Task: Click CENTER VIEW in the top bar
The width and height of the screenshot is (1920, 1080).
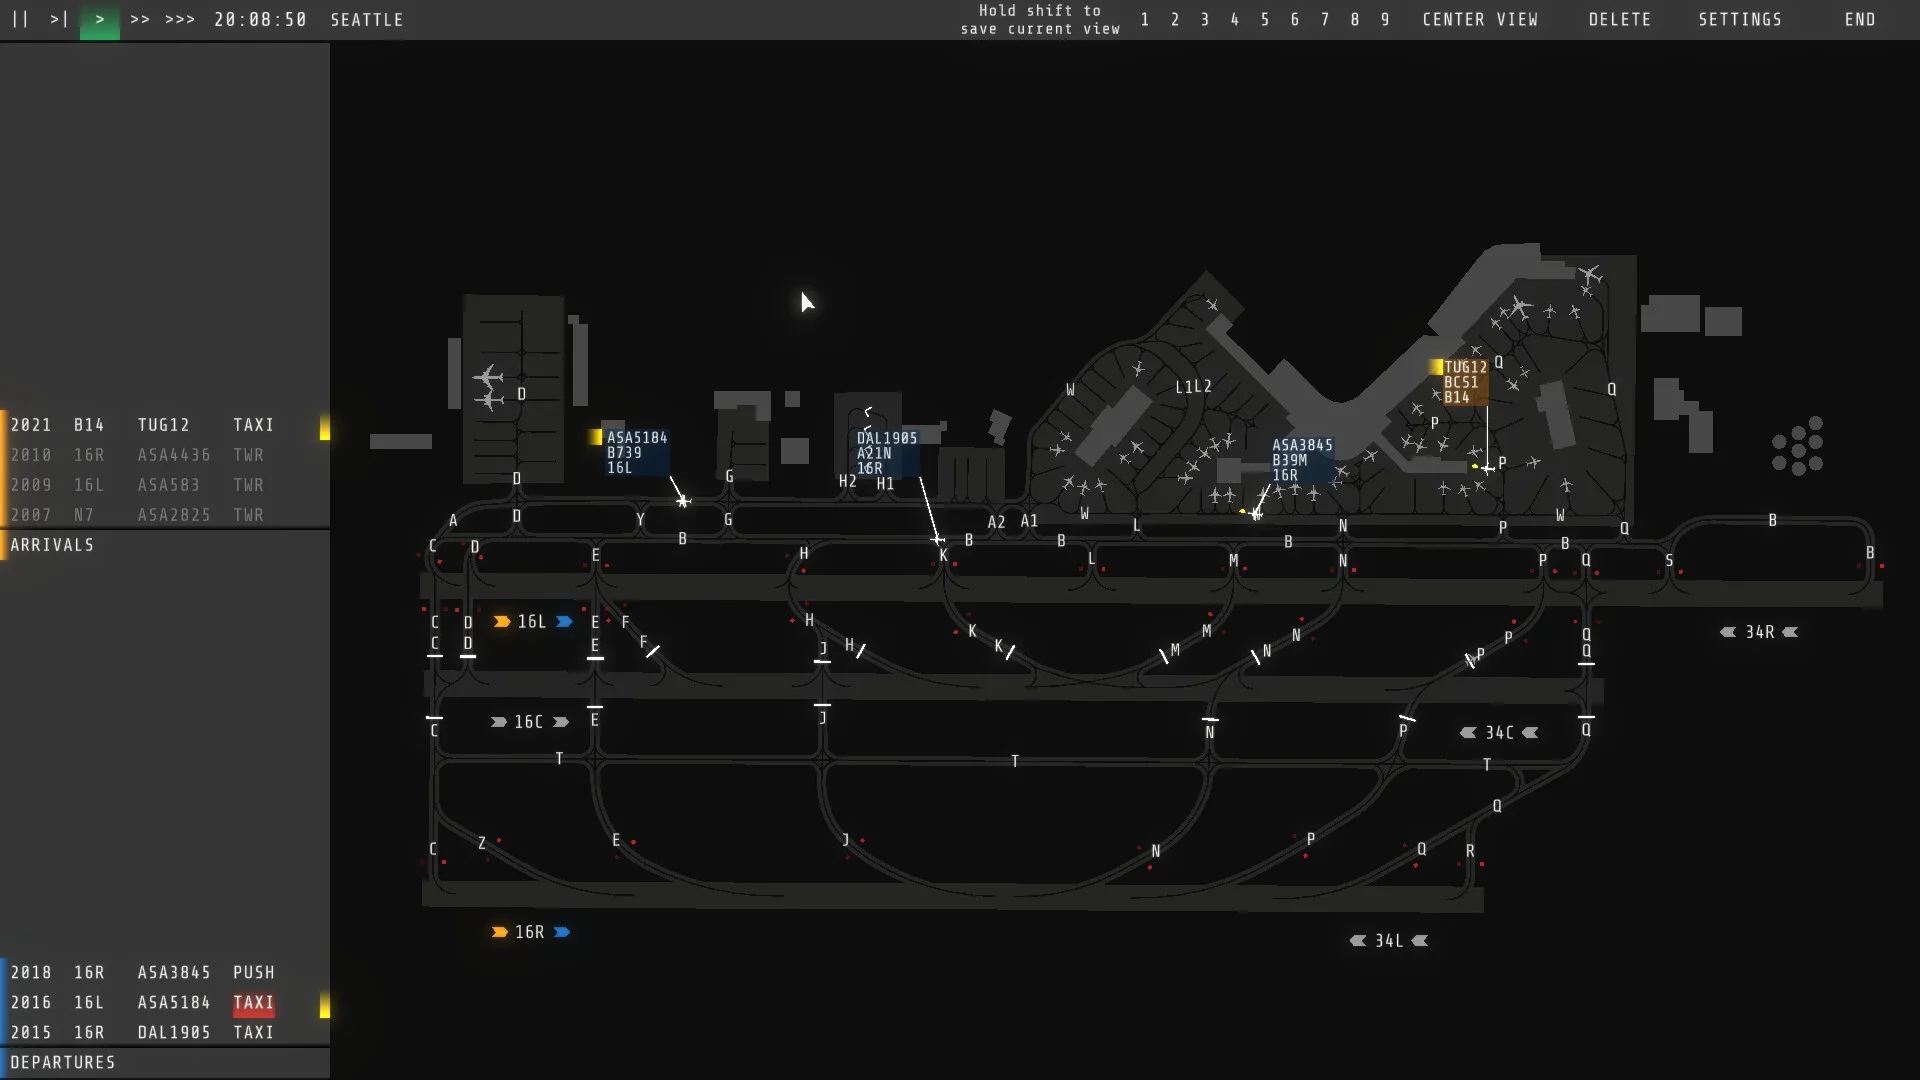Action: (1480, 19)
